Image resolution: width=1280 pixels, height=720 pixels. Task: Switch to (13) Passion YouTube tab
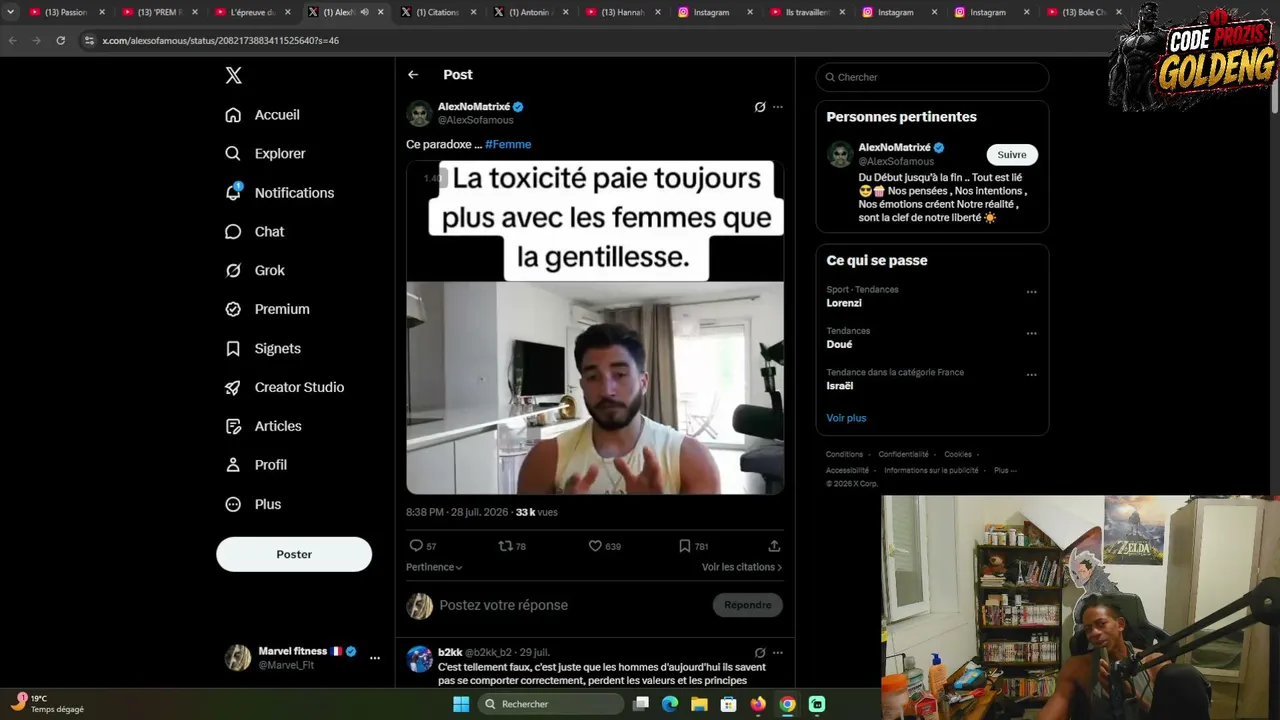[x=66, y=12]
